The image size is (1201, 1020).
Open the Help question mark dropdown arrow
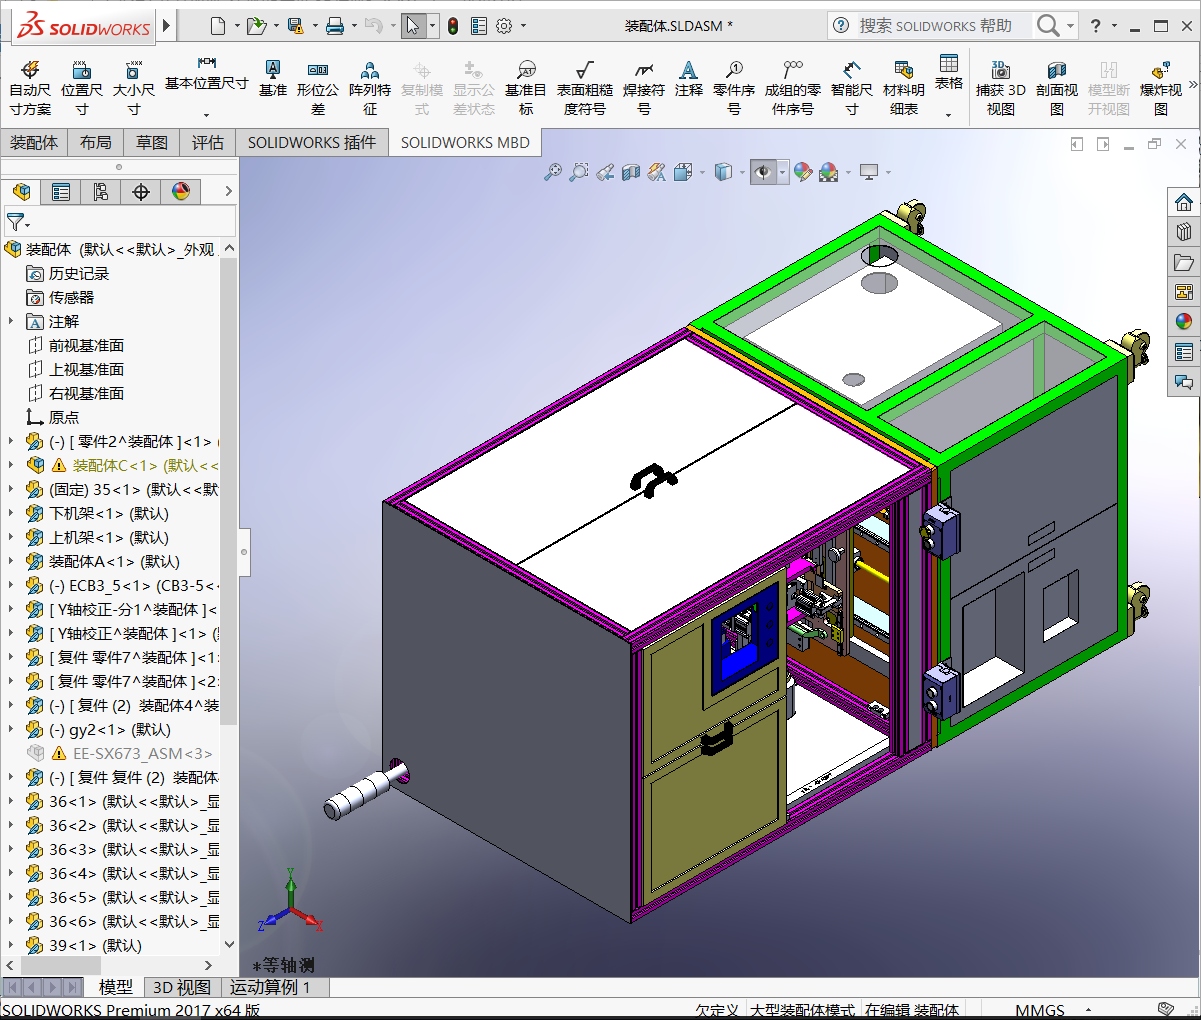[x=1115, y=26]
